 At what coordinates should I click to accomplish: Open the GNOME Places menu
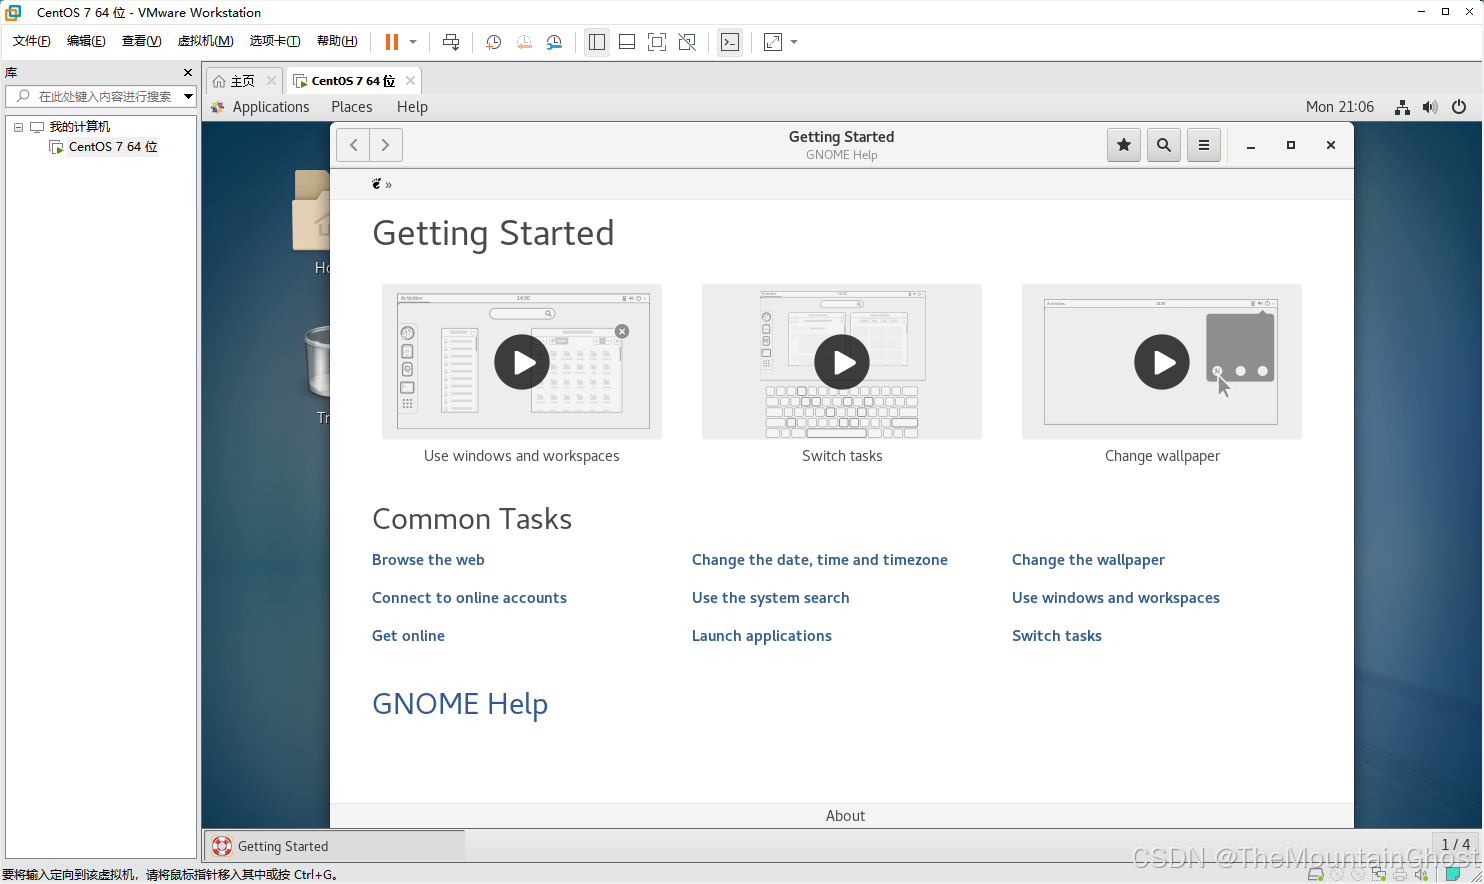352,107
